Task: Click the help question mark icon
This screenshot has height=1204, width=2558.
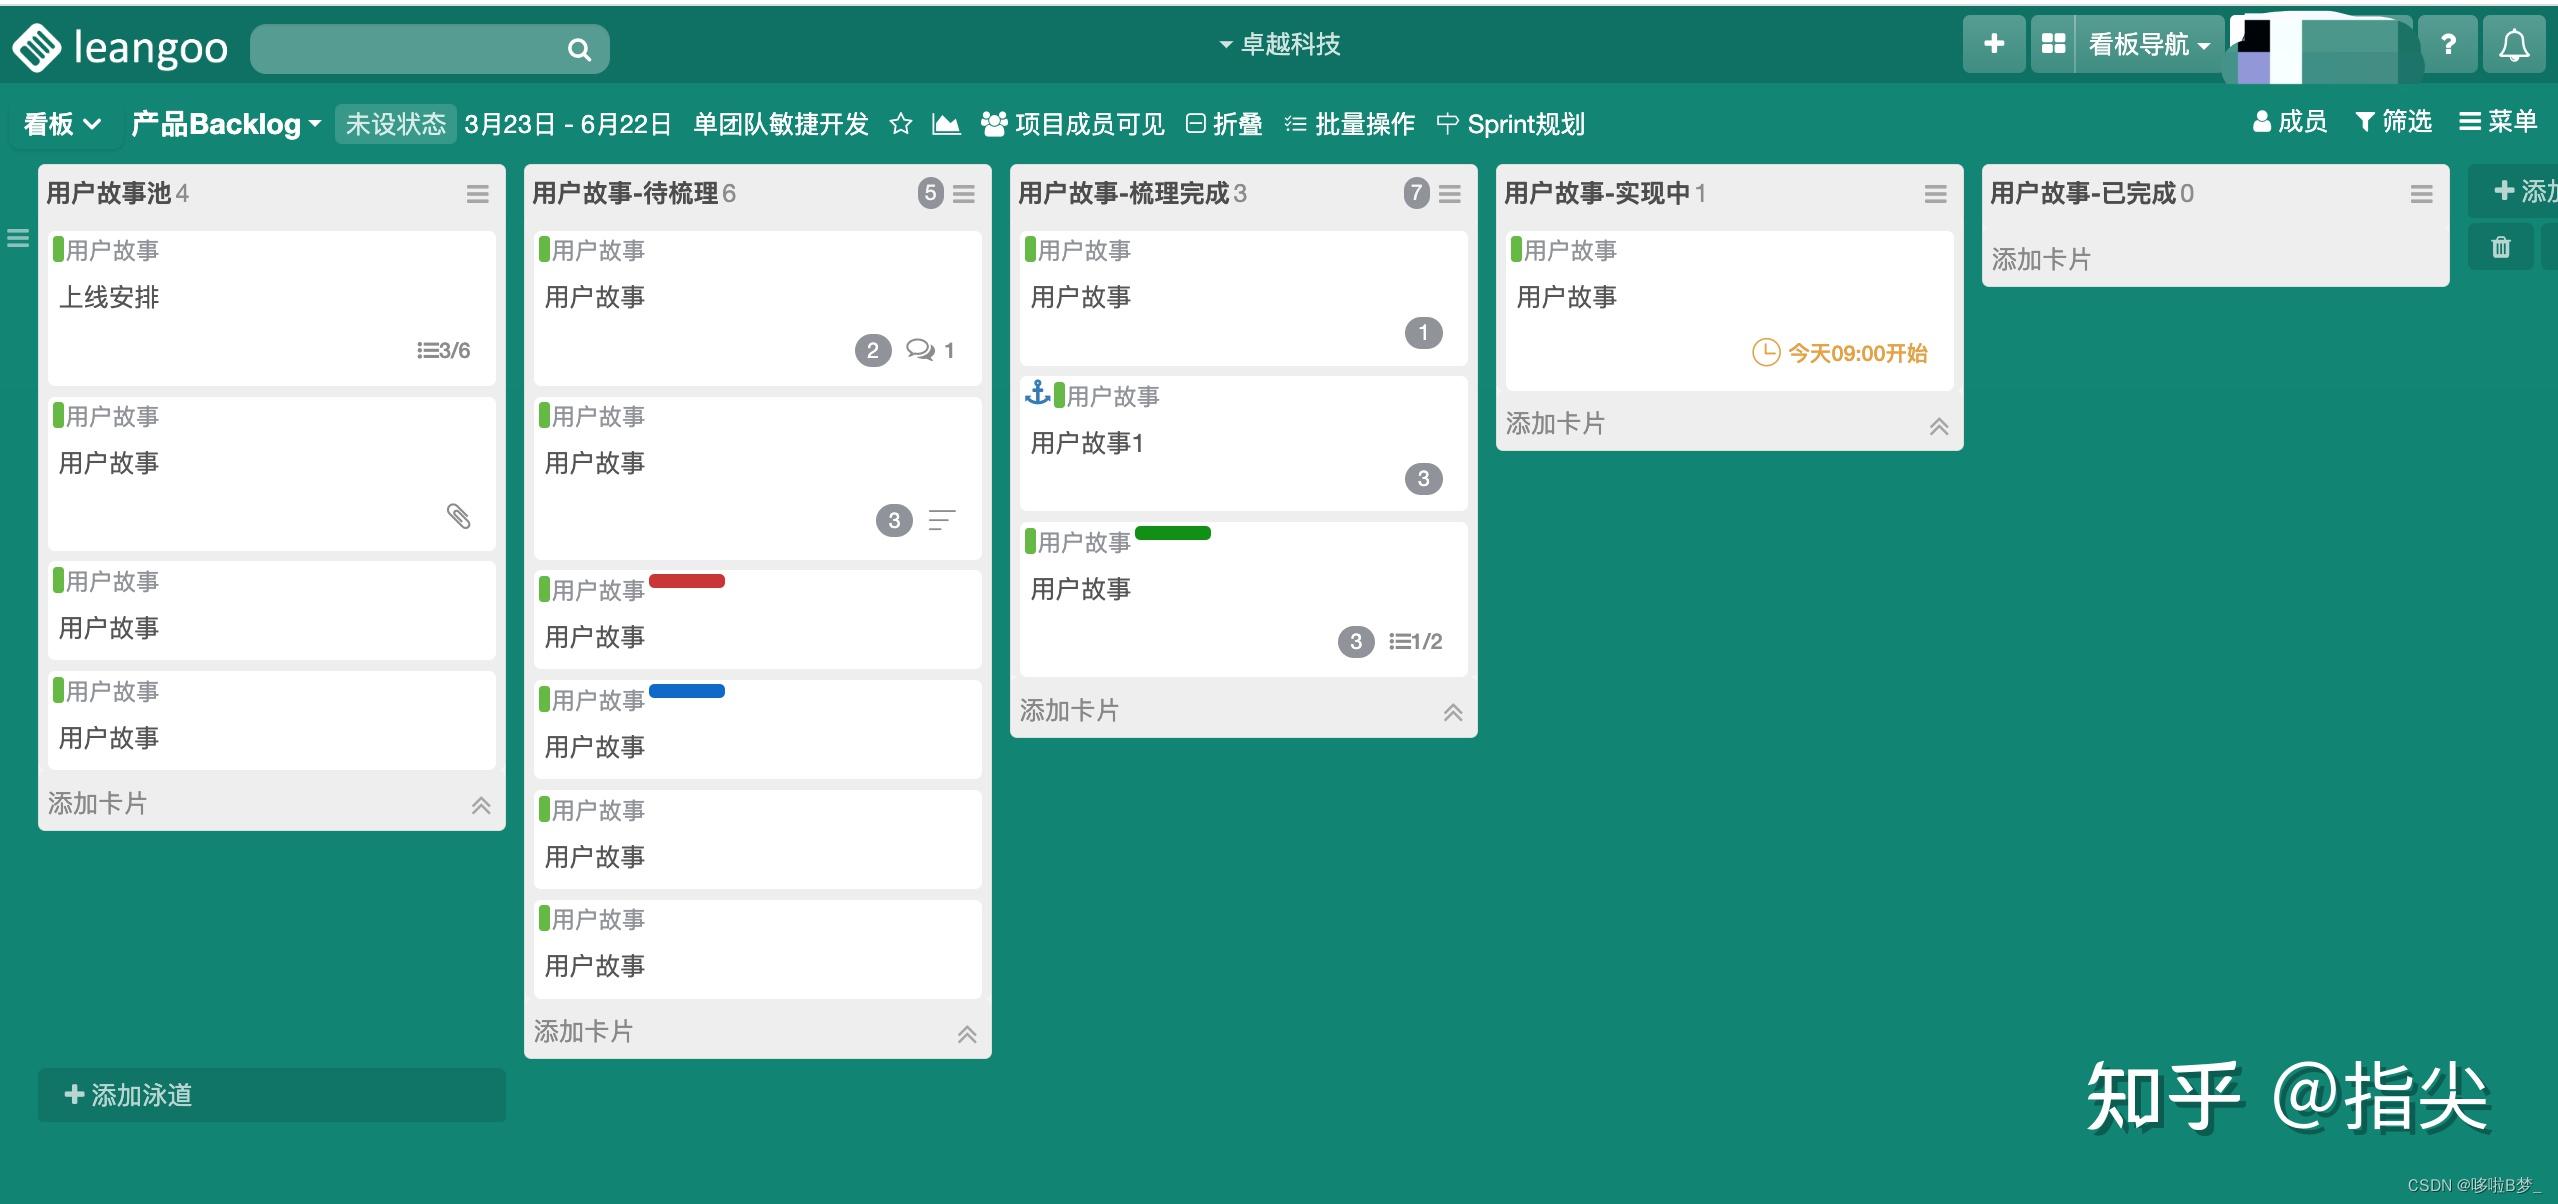Action: [x=2449, y=44]
